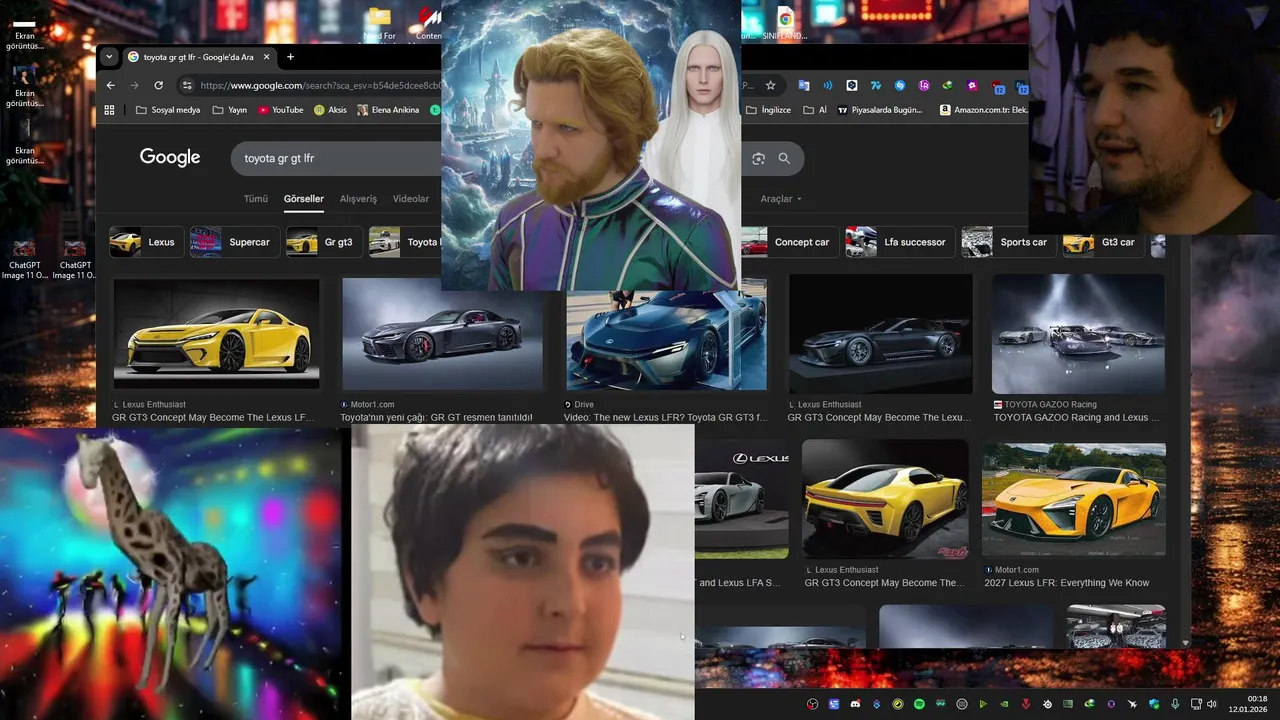This screenshot has width=1280, height=720.
Task: Open the Sosyal medya bookmark folder
Action: coord(168,110)
